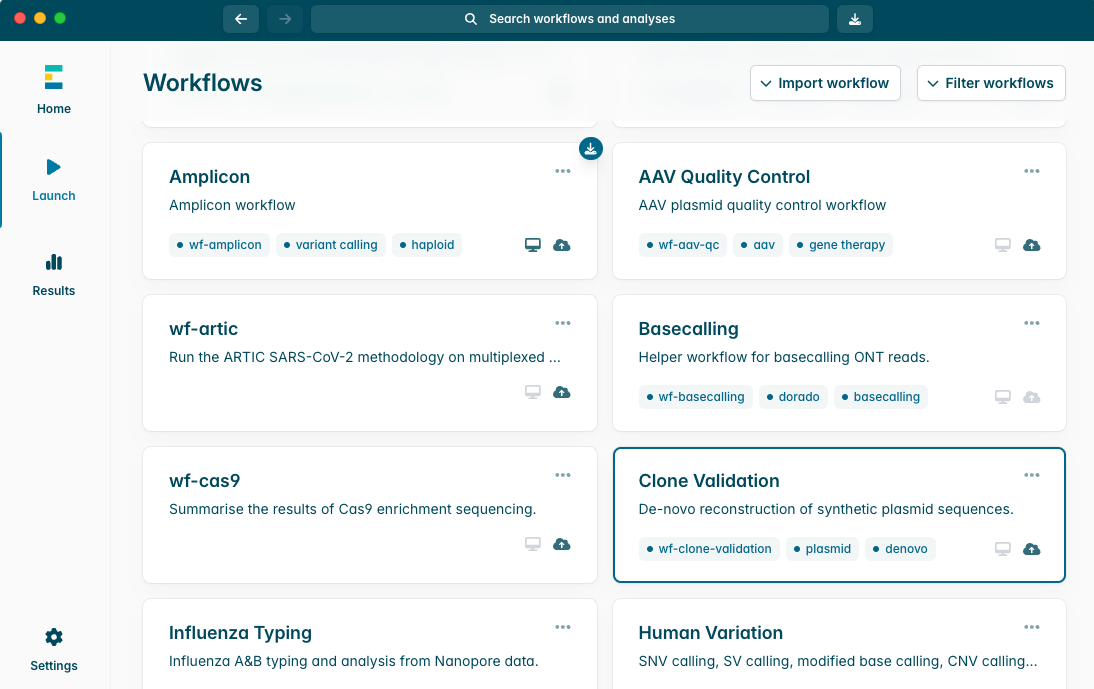Click the download badge on the Amplicon card
Screen dimensions: 1094x689
(591, 148)
